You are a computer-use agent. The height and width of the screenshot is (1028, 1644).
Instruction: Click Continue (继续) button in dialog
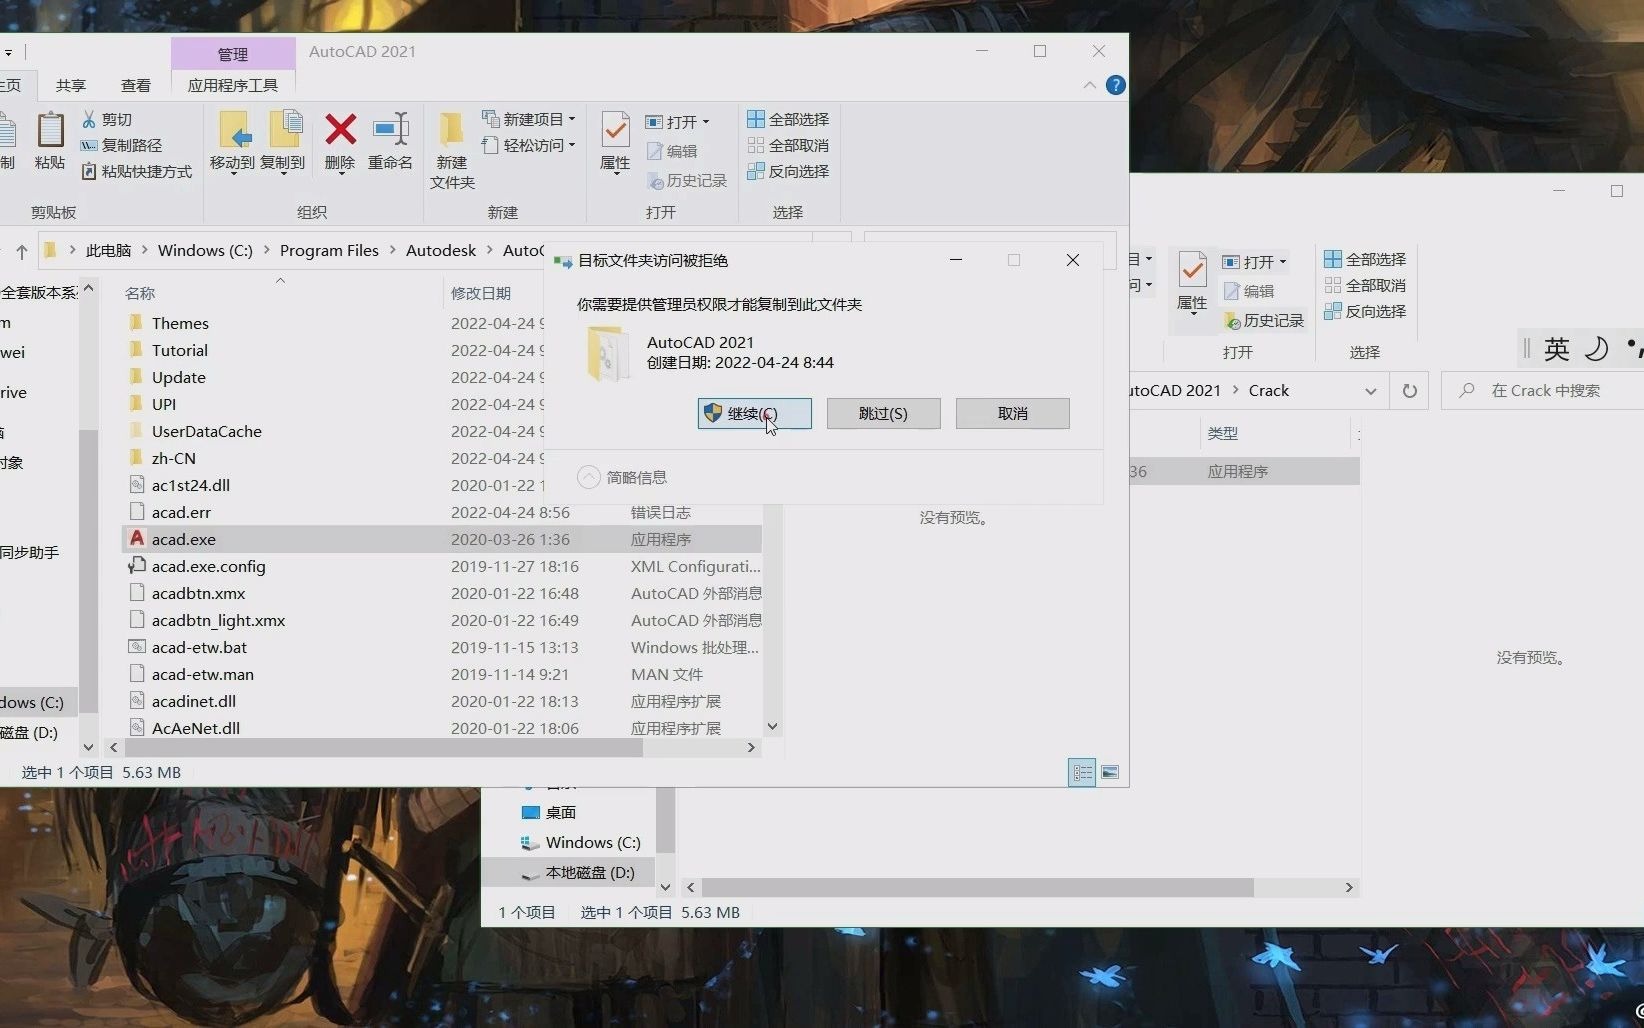tap(755, 413)
